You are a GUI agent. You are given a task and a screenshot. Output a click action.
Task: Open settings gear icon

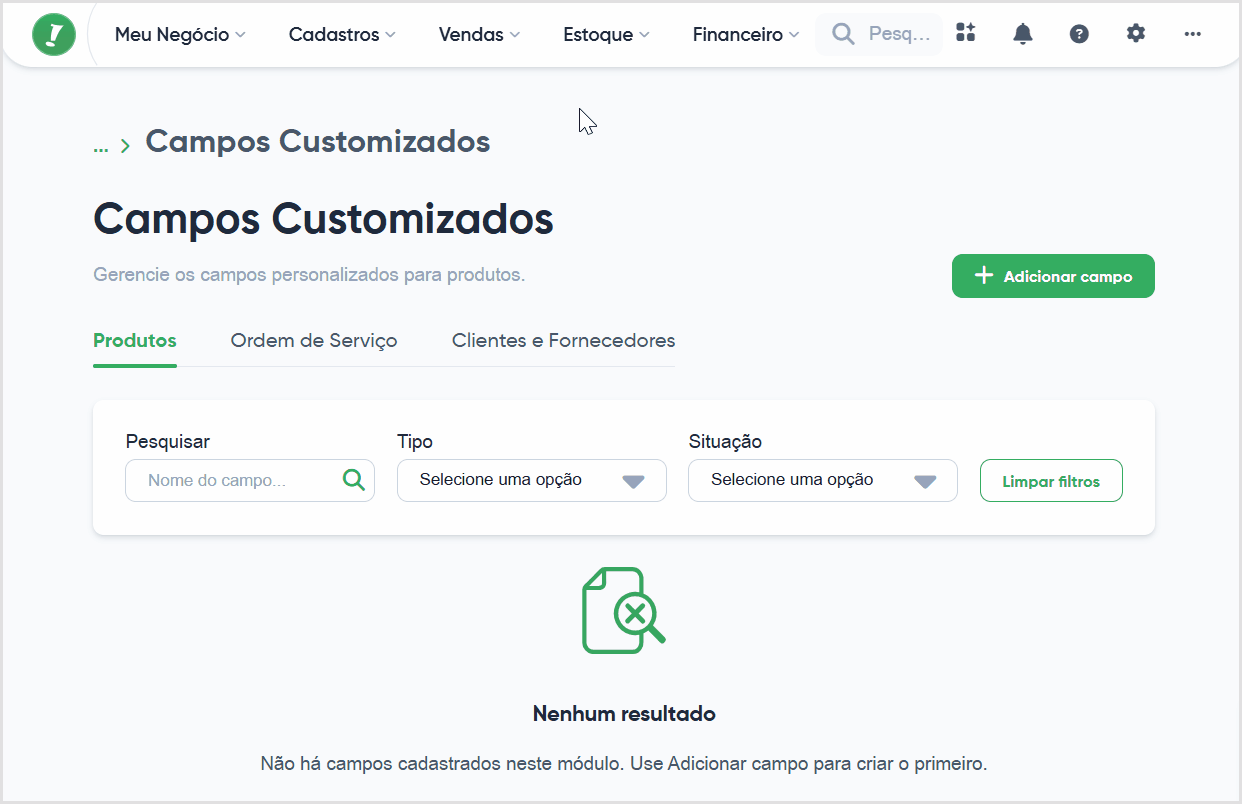tap(1135, 33)
